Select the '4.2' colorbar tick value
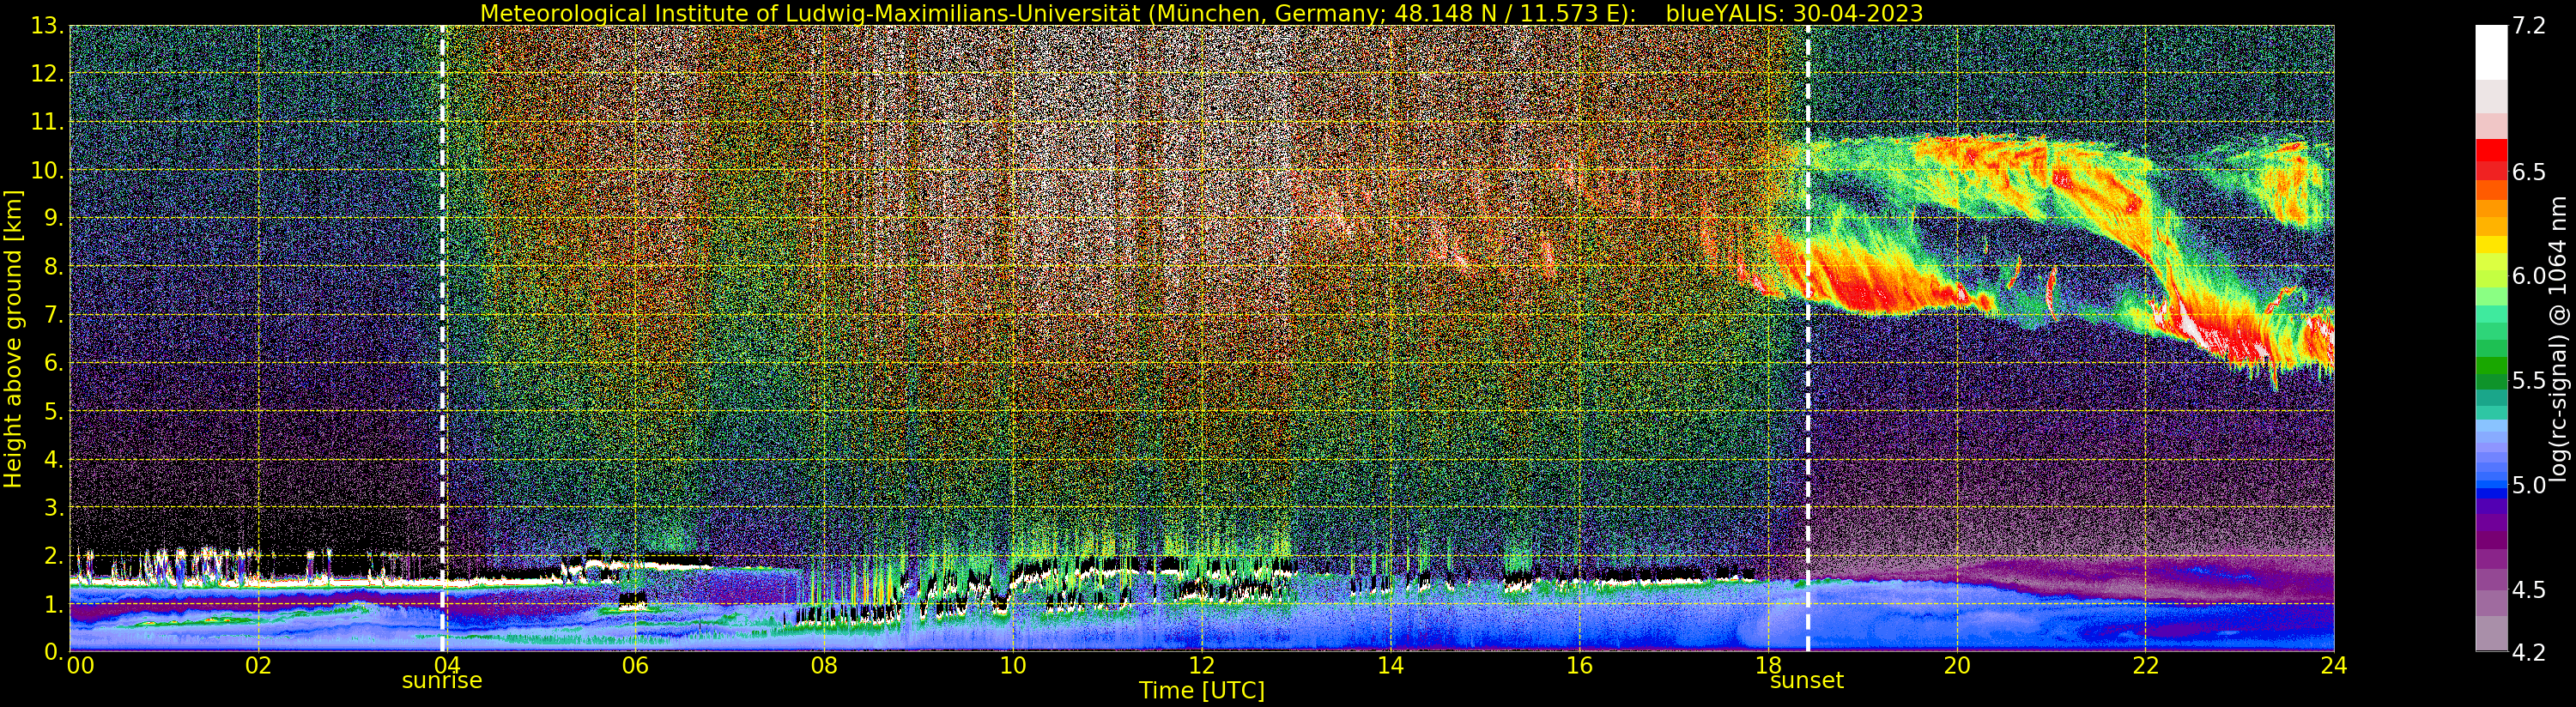Viewport: 2576px width, 707px height. tap(2529, 653)
